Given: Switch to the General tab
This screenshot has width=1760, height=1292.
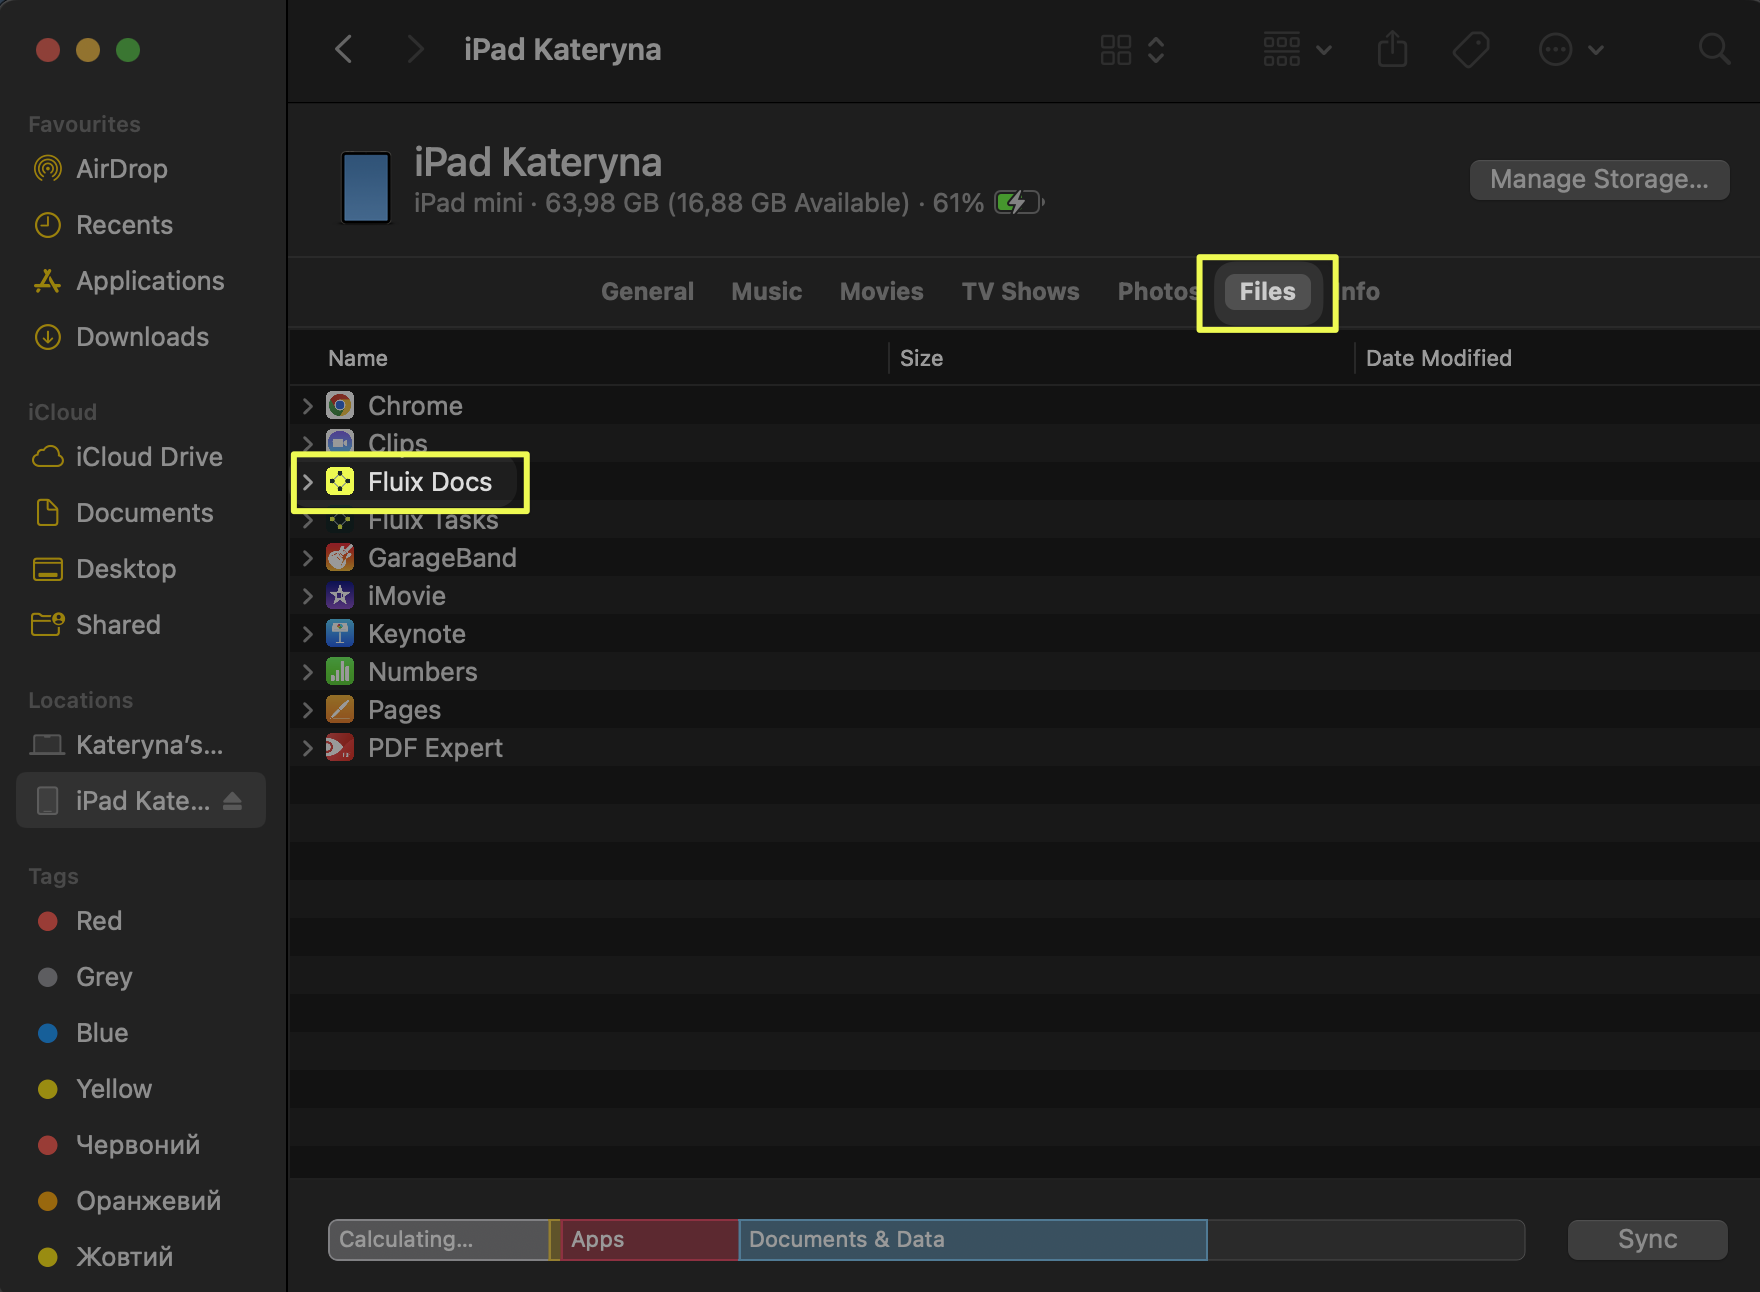Looking at the screenshot, I should 647,292.
